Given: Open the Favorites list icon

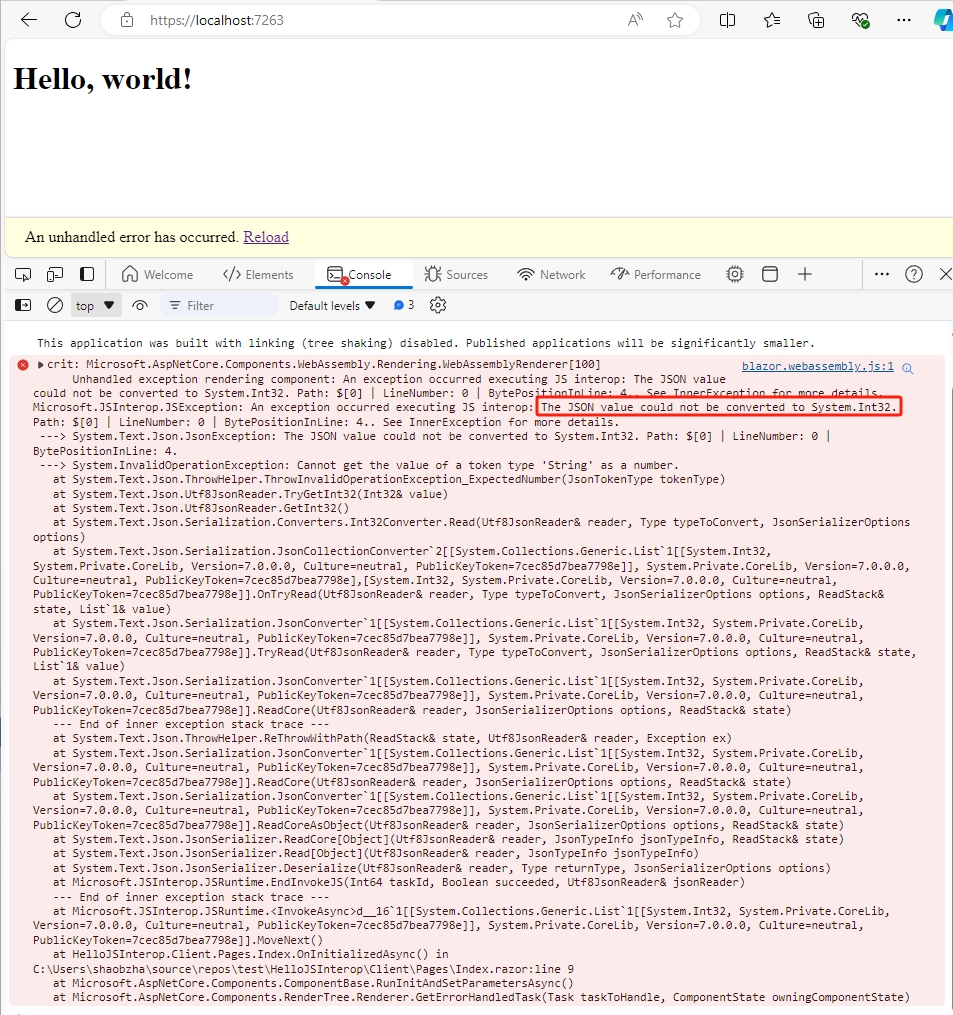Looking at the screenshot, I should [x=771, y=20].
